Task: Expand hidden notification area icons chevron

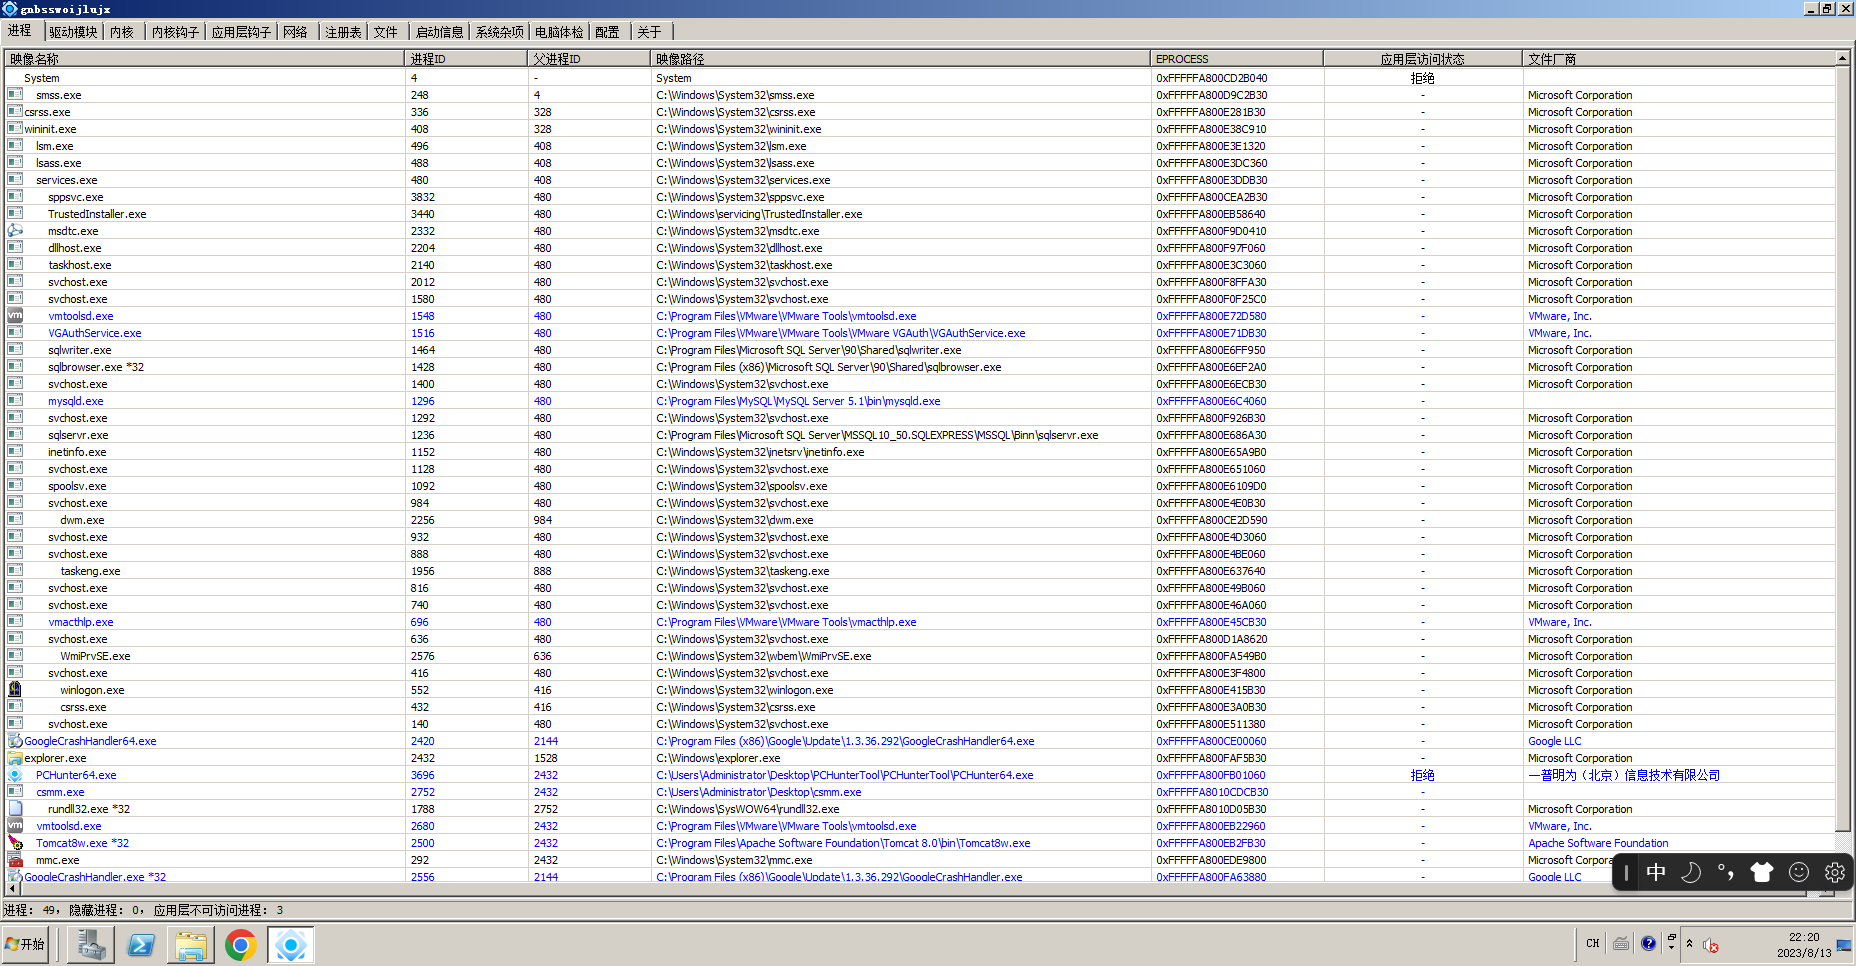Action: pos(1690,943)
